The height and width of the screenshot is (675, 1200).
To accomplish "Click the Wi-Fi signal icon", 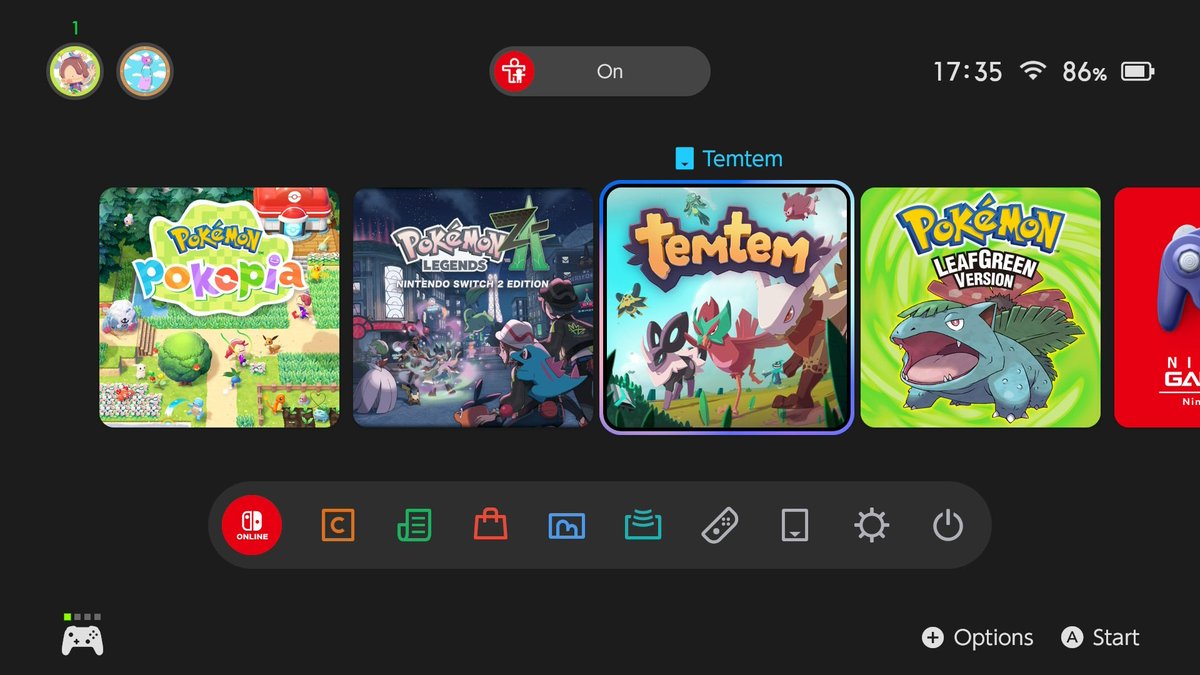I will [x=1032, y=71].
